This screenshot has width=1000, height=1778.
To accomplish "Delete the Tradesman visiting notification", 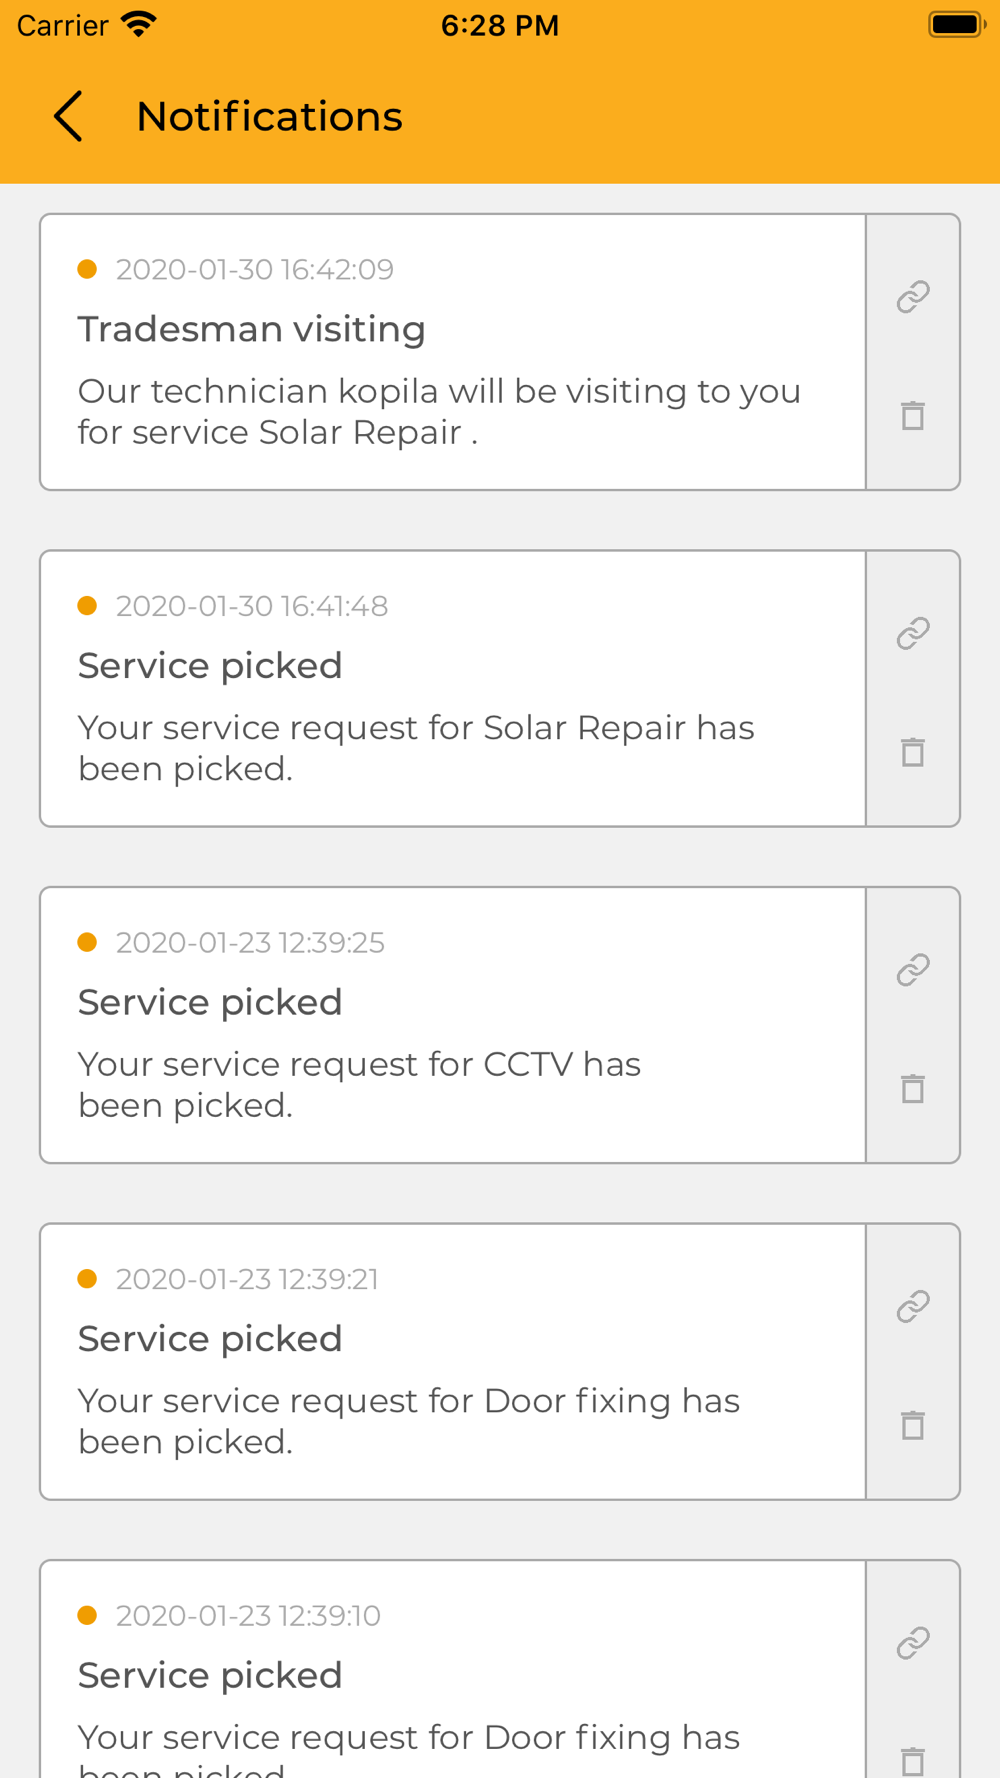I will (x=913, y=415).
